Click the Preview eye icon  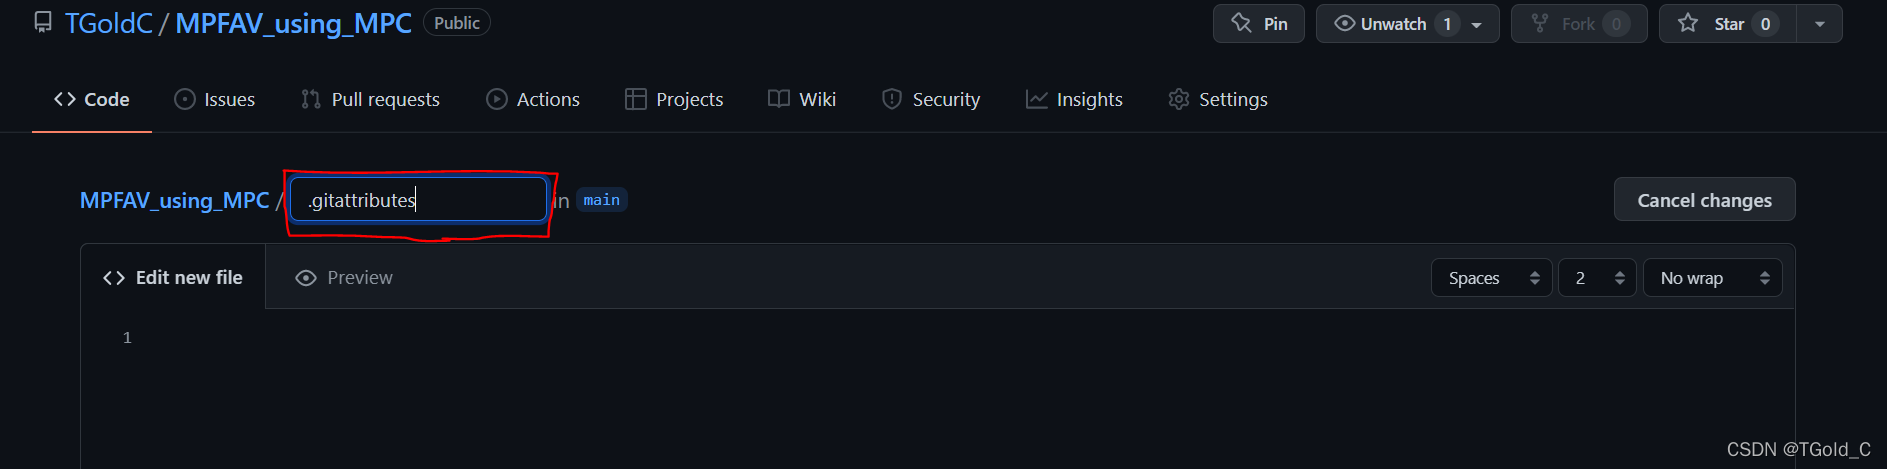[x=306, y=278]
